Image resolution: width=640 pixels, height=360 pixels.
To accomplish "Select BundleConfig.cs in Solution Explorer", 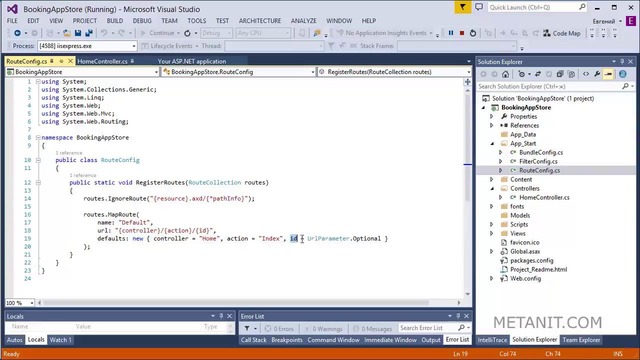I will coord(541,153).
